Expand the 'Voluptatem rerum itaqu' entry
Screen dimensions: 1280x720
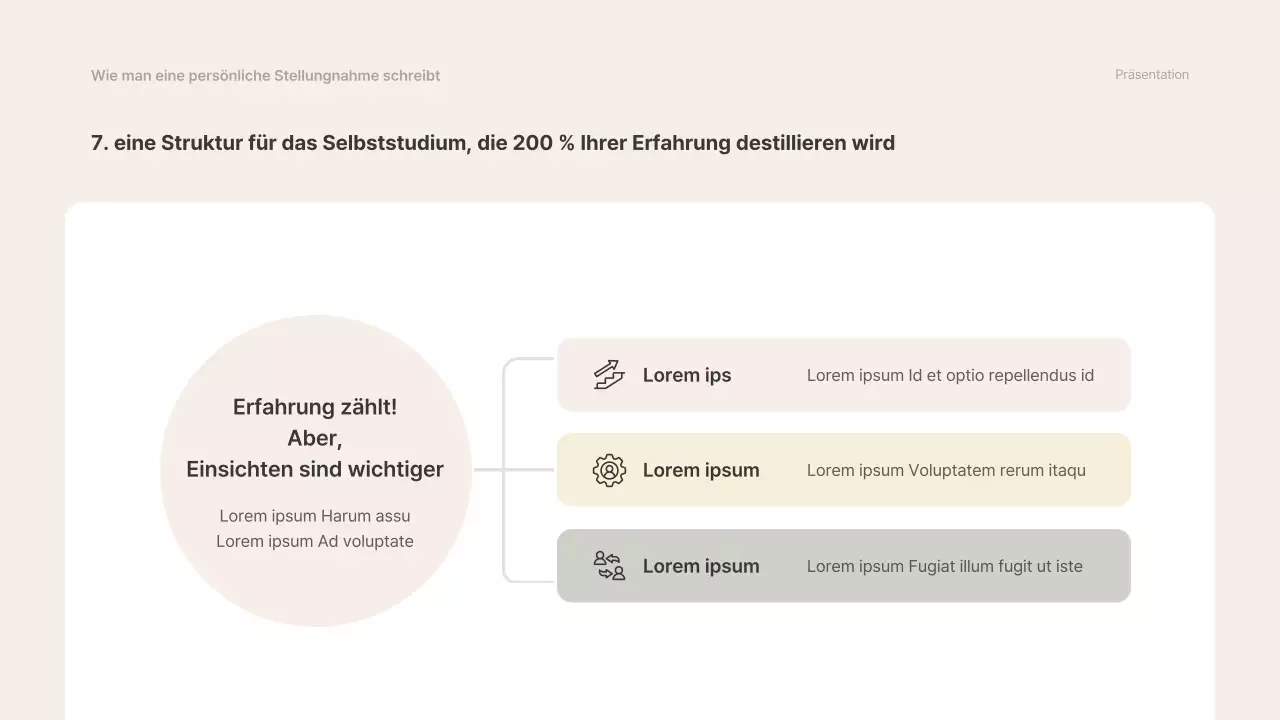tap(946, 470)
